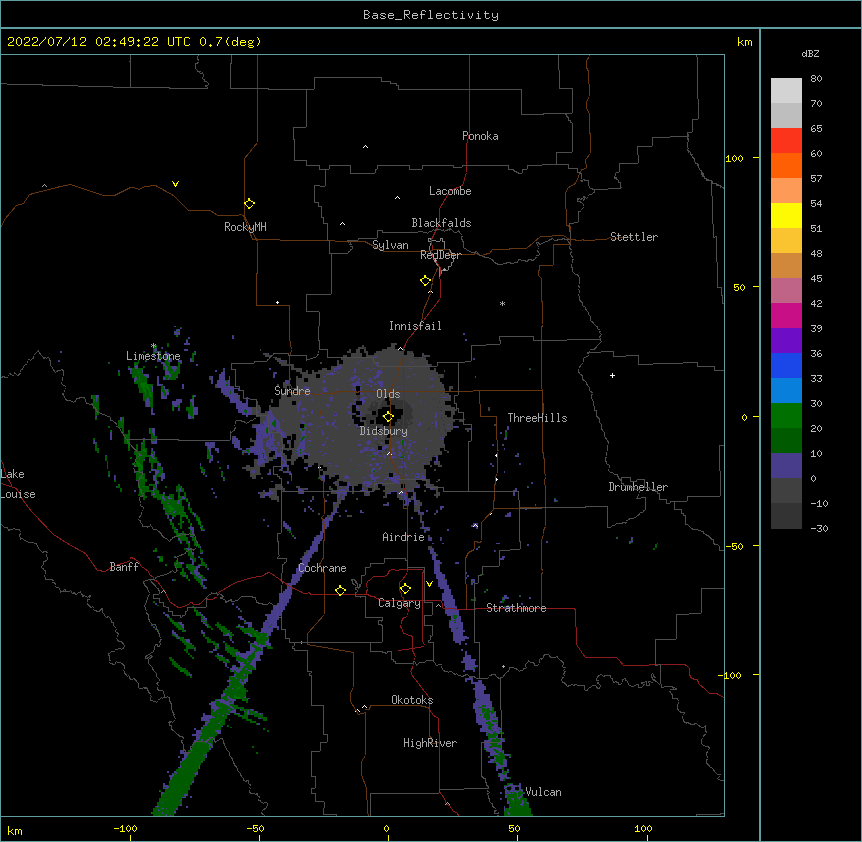Click the green 20 dBZ legend color
Viewport: 862px width, 842px height.
pyautogui.click(x=786, y=416)
